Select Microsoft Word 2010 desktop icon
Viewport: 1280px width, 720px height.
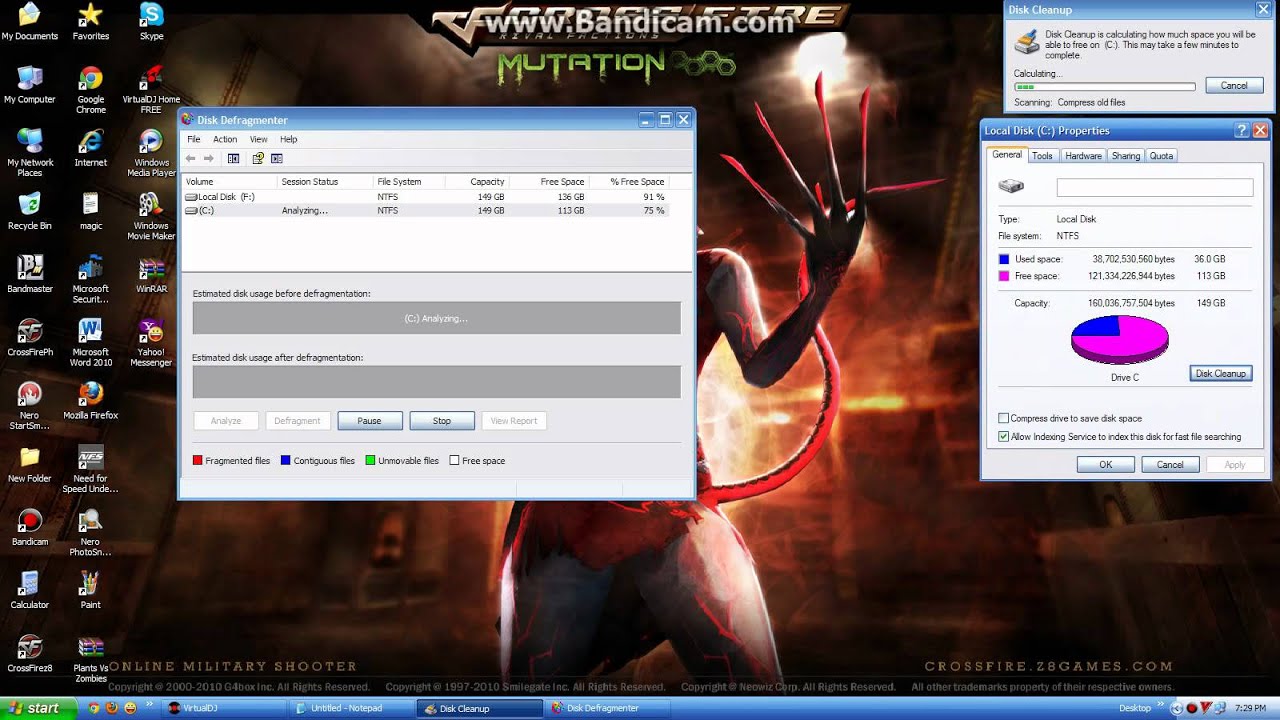(x=91, y=343)
